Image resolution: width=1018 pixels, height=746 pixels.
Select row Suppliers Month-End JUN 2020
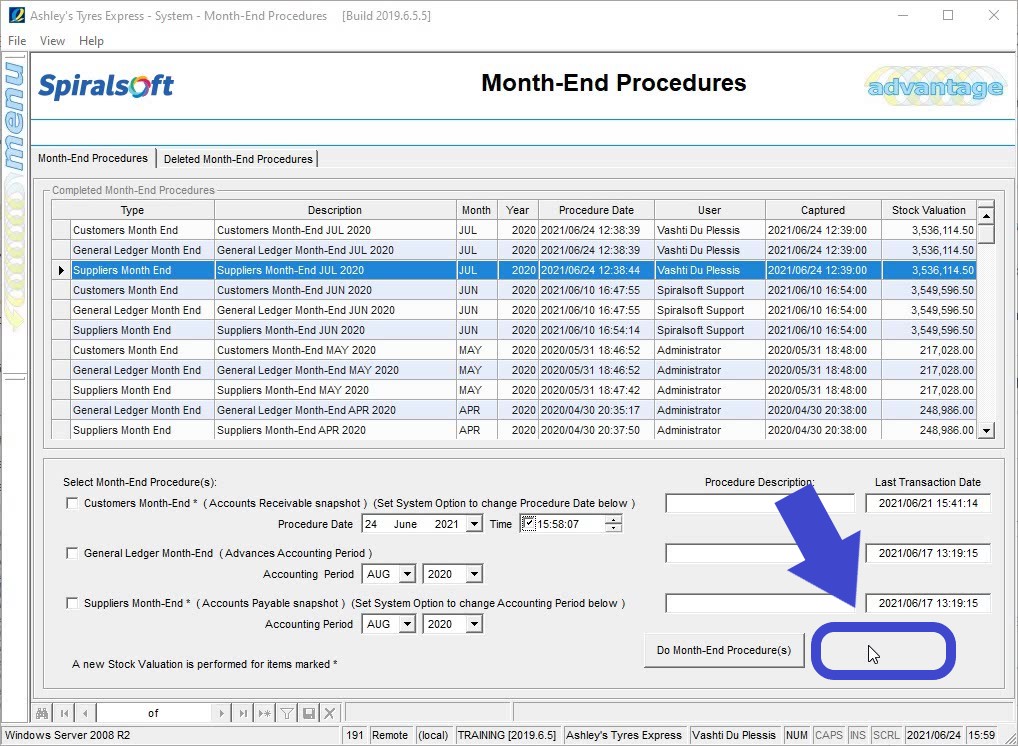(514, 330)
